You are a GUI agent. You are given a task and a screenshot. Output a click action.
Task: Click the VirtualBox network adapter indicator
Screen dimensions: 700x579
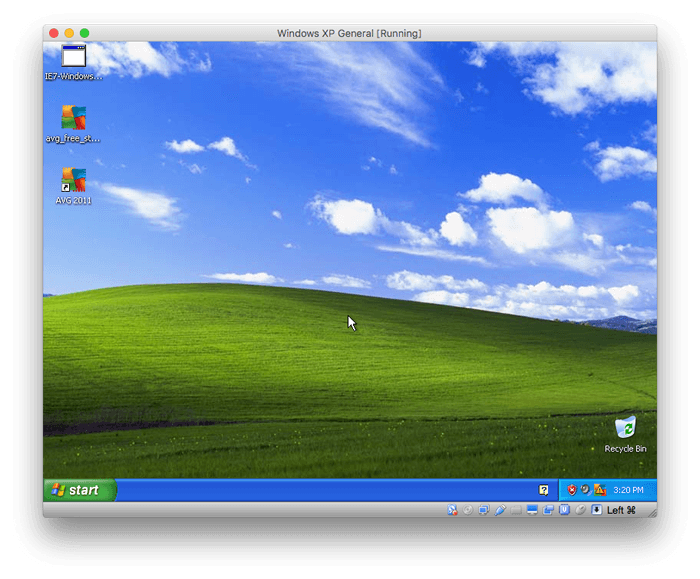(x=484, y=510)
